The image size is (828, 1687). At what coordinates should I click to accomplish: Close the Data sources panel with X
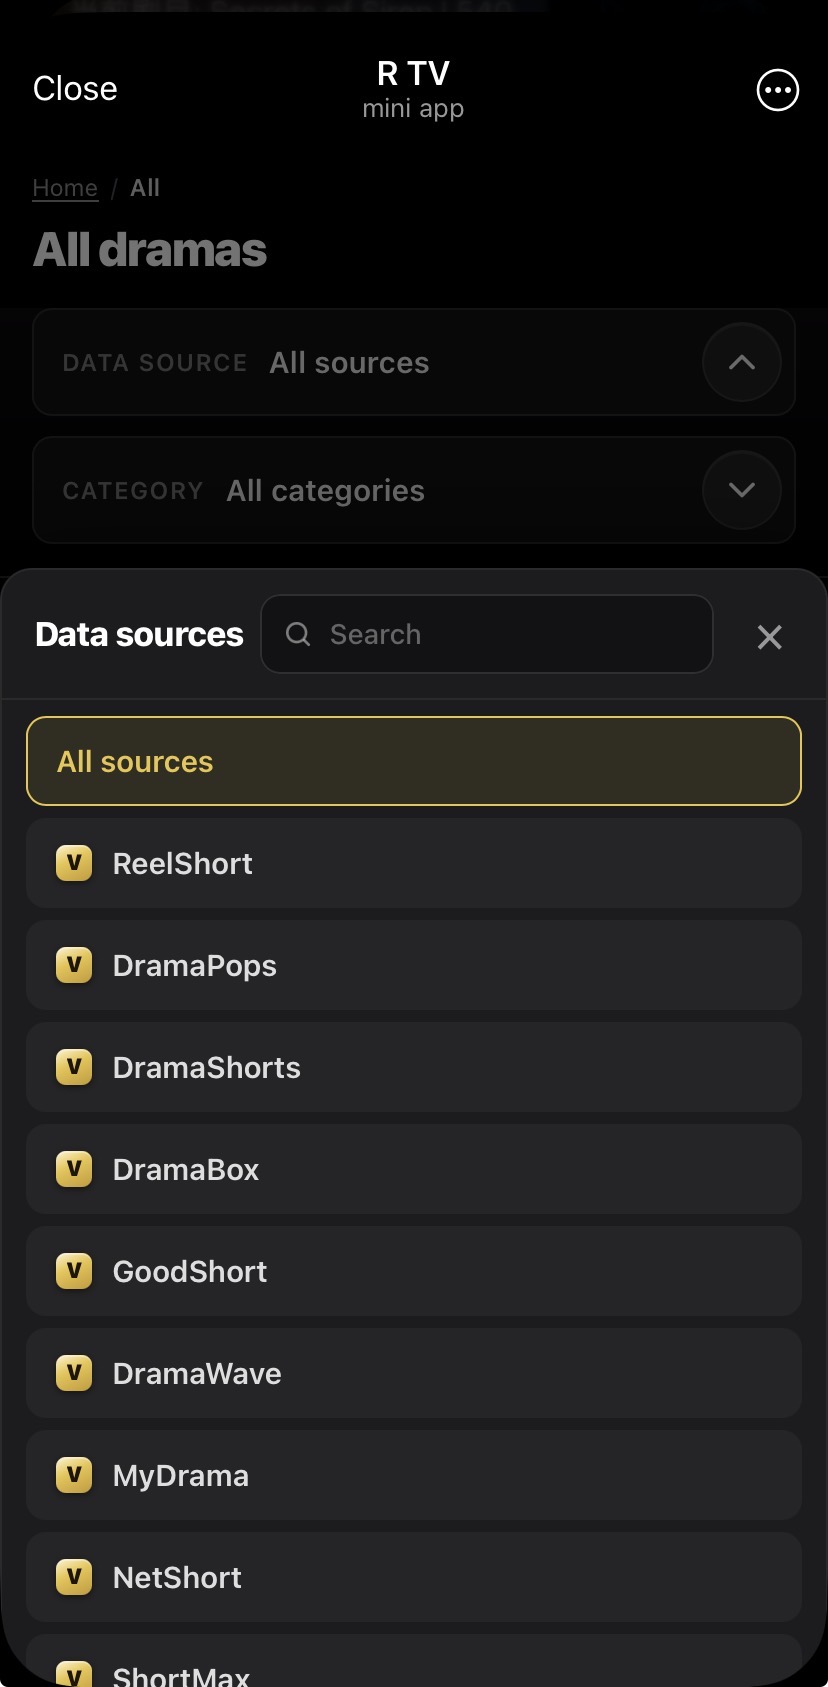click(769, 637)
